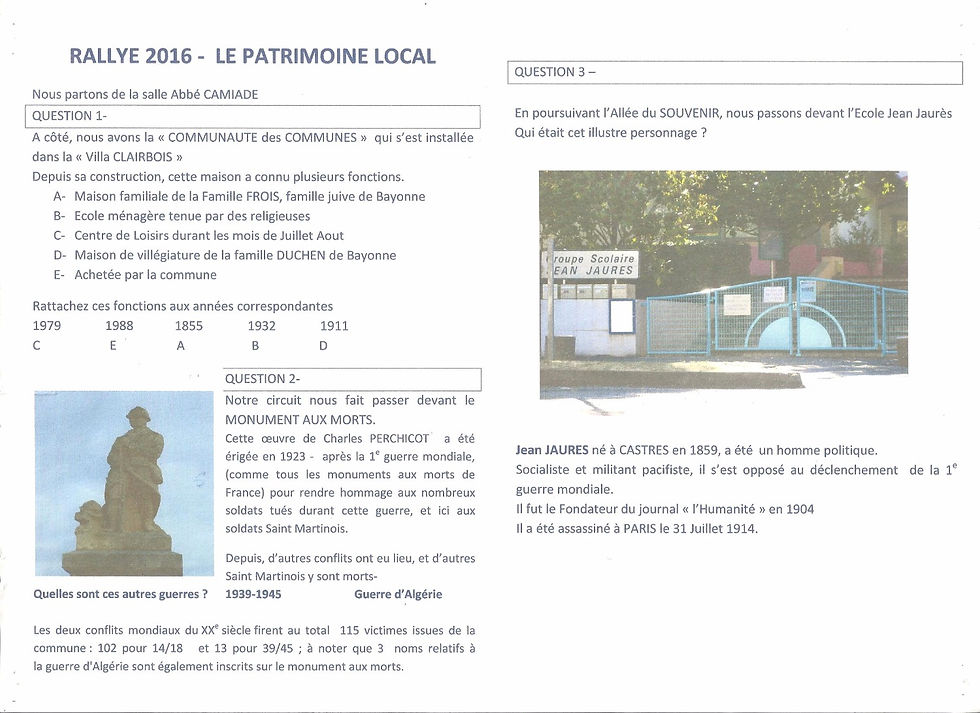Click the answer letter D under 1911
The width and height of the screenshot is (980, 713).
[323, 346]
